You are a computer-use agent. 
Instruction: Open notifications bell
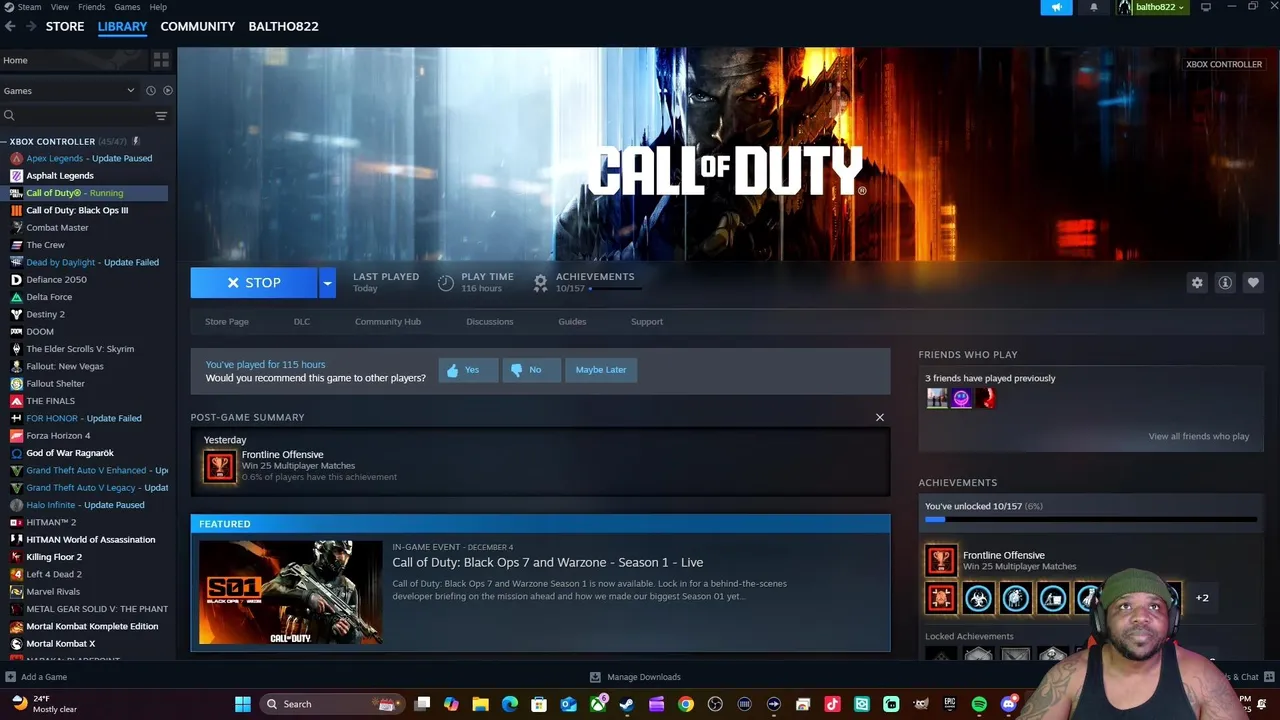coord(1093,7)
